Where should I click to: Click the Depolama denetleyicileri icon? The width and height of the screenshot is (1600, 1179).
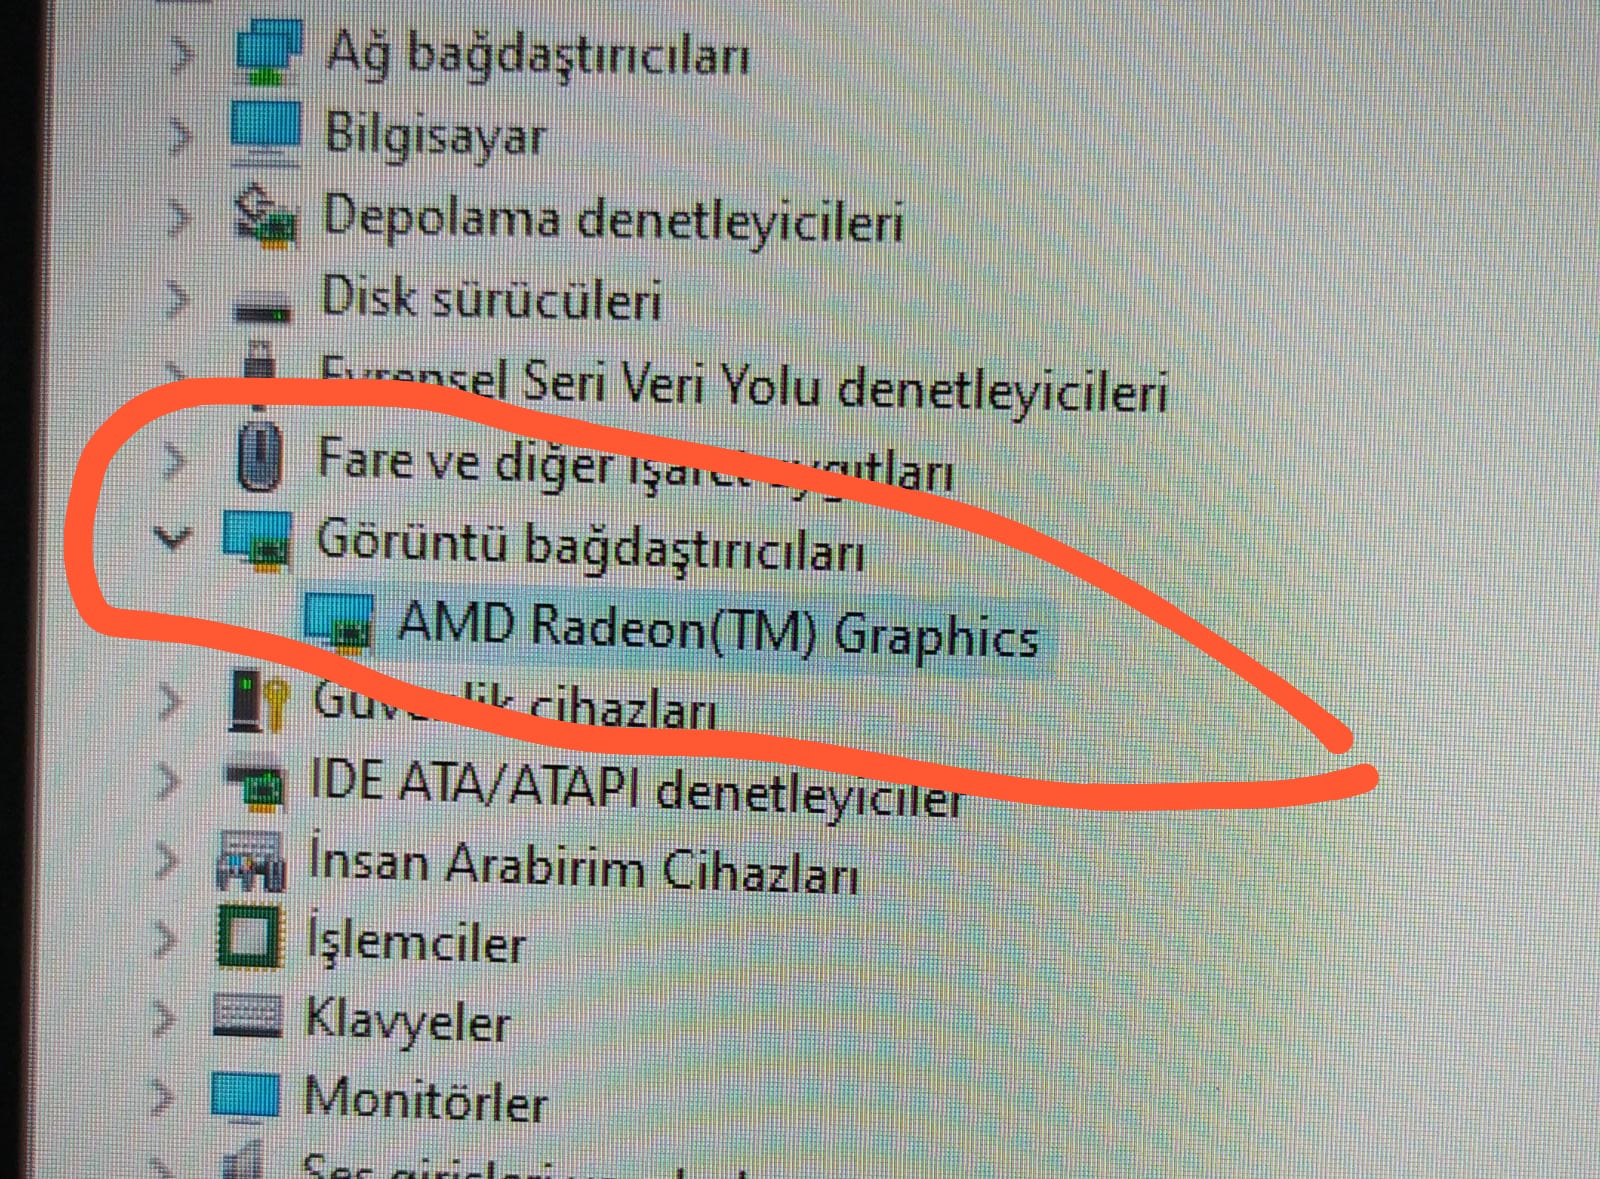tap(265, 216)
